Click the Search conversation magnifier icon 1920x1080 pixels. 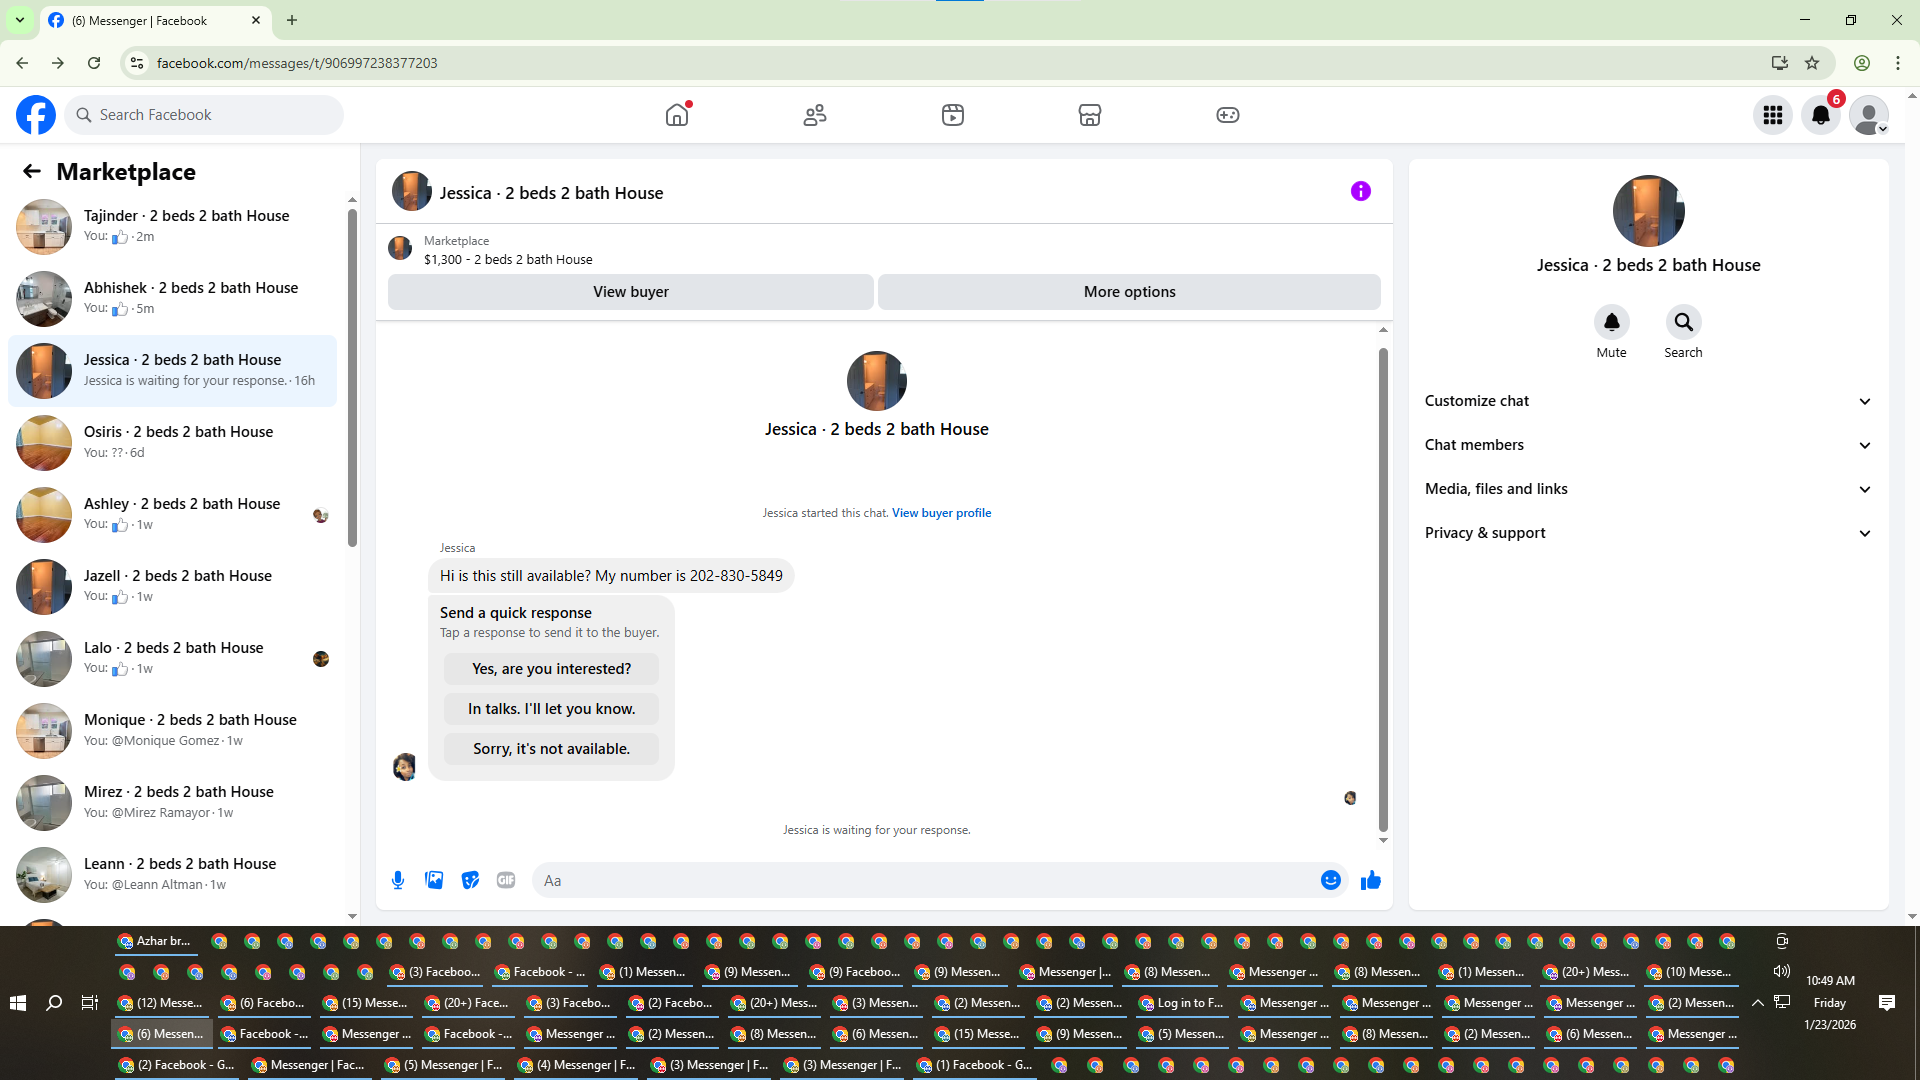[1683, 322]
